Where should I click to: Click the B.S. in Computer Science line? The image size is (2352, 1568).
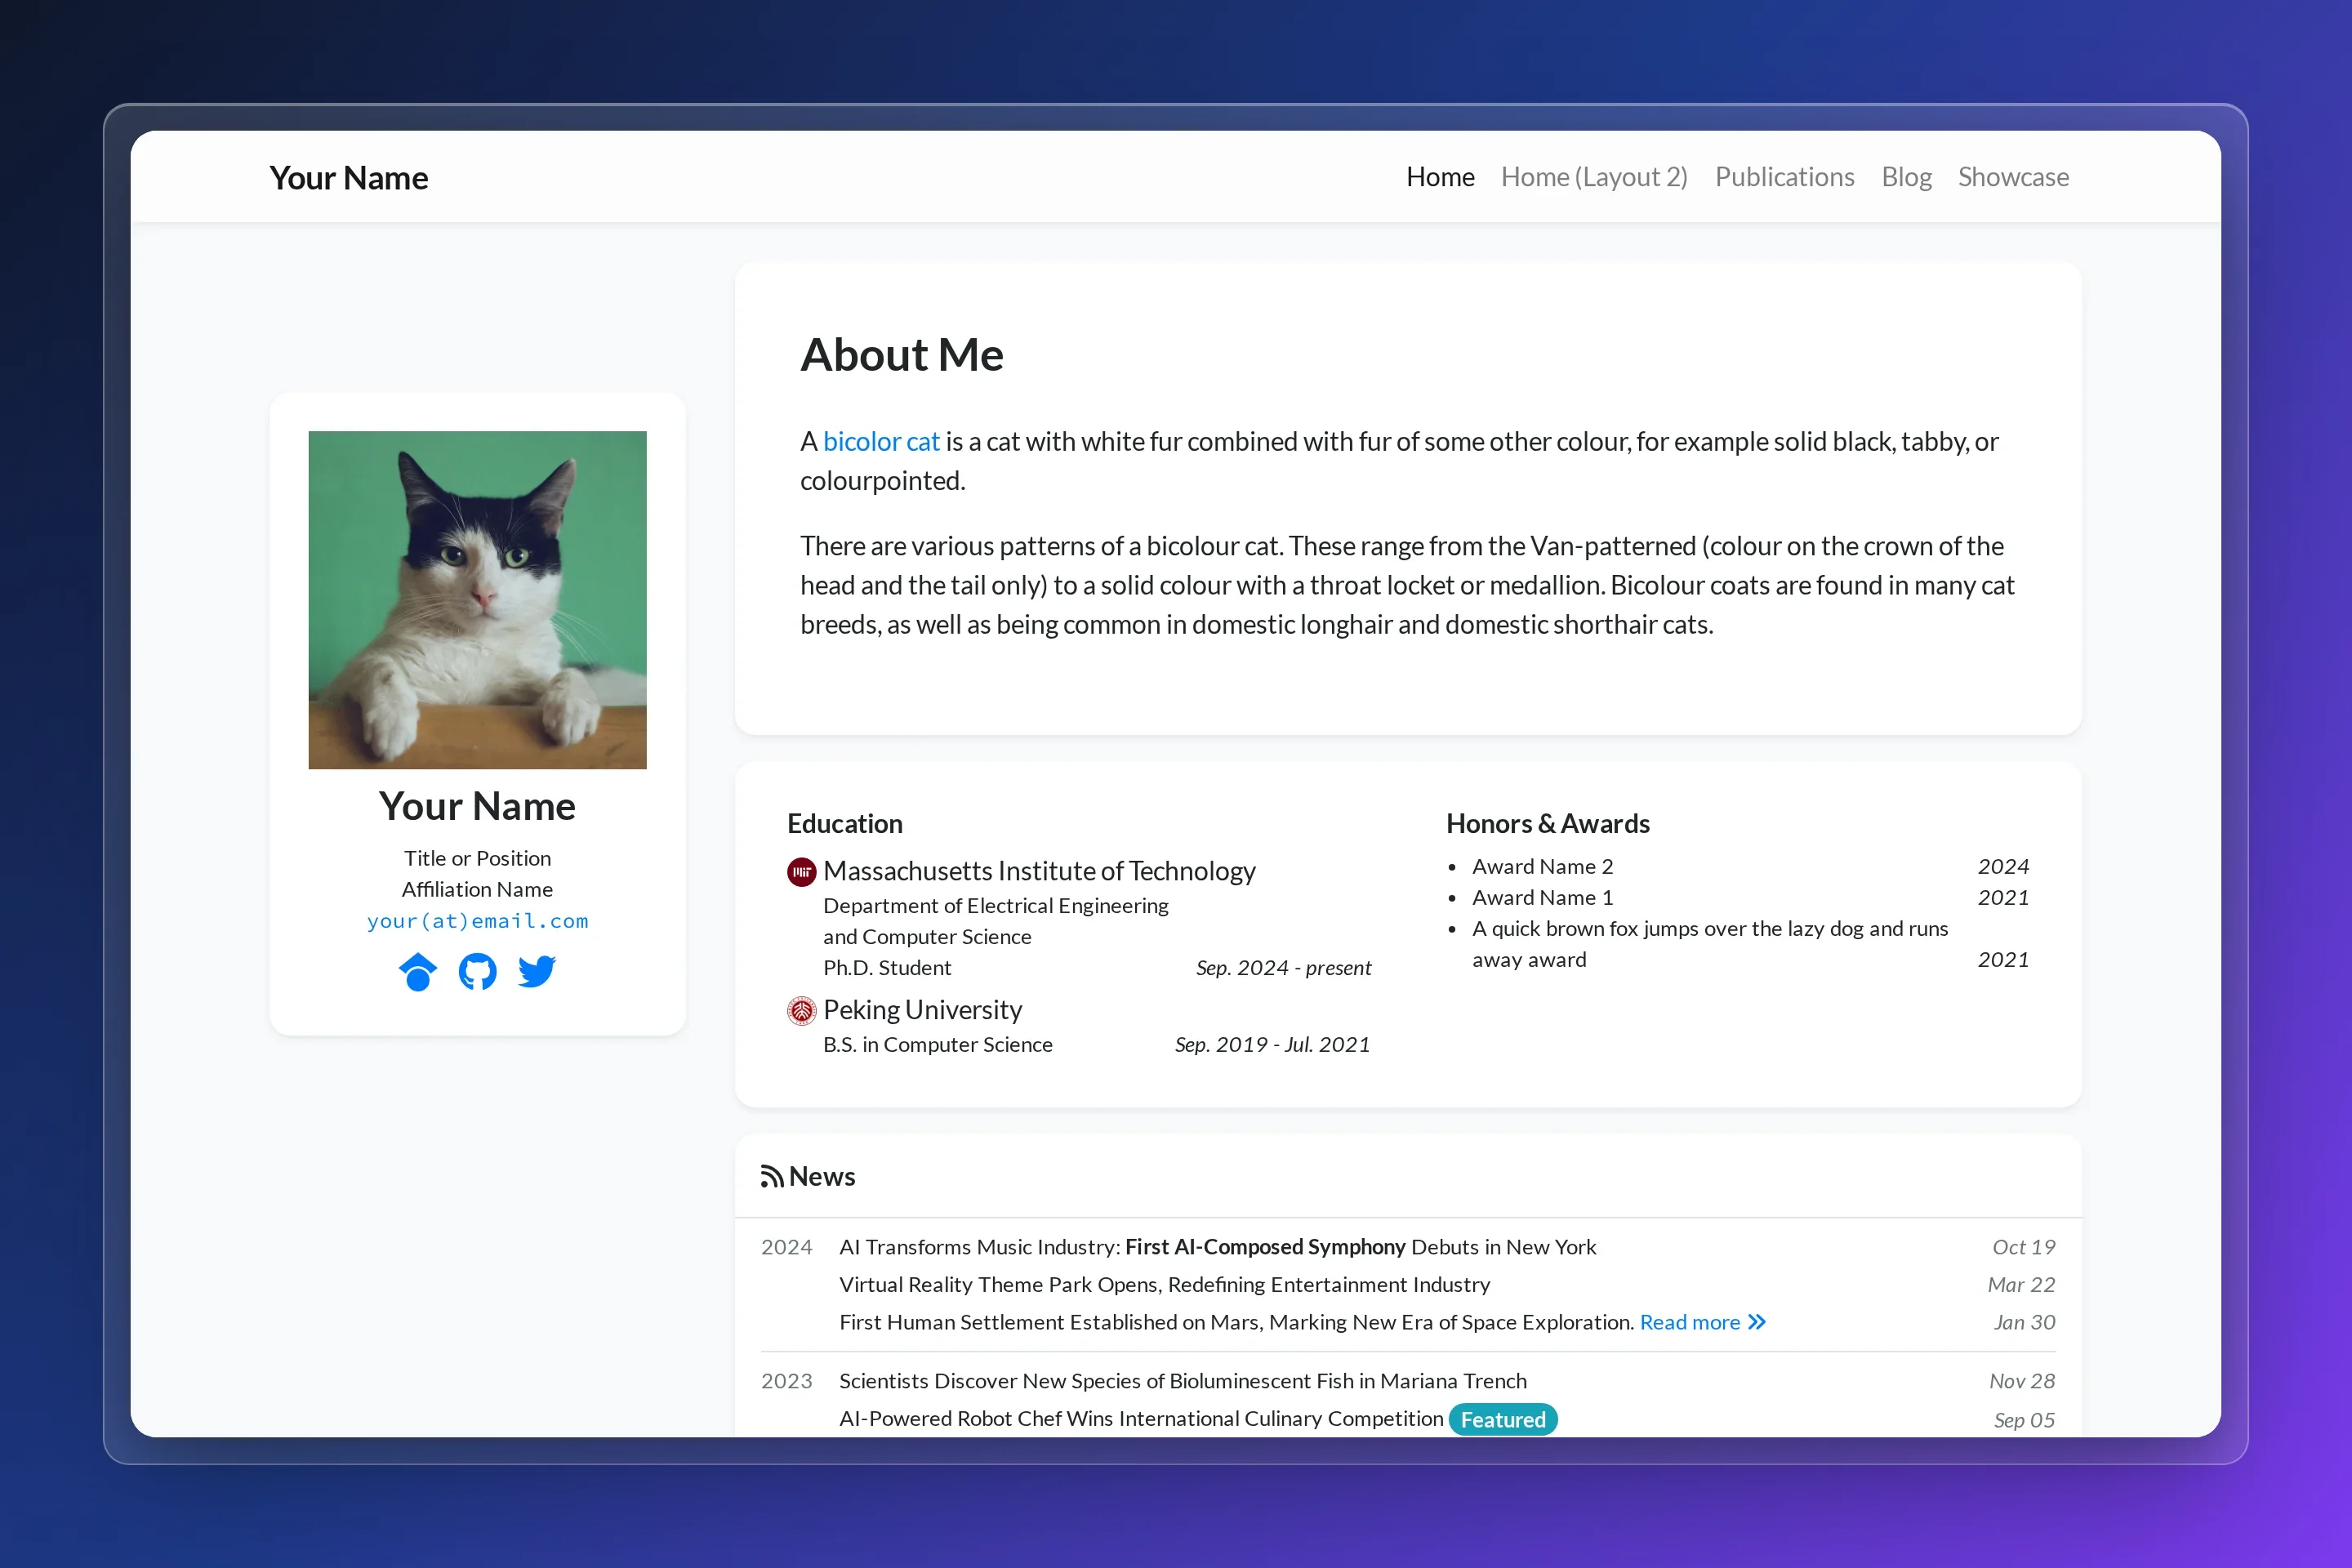[x=937, y=1044]
